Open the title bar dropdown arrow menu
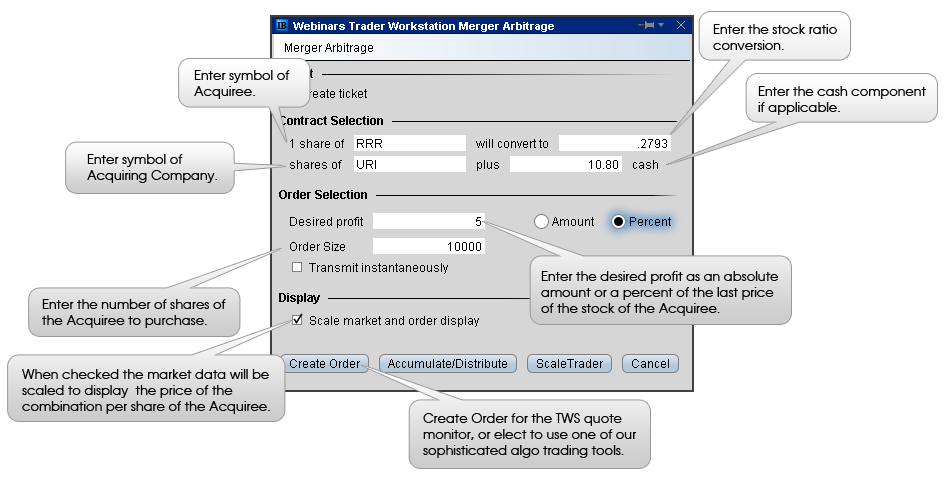Image resolution: width=950 pixels, height=478 pixels. click(x=661, y=25)
